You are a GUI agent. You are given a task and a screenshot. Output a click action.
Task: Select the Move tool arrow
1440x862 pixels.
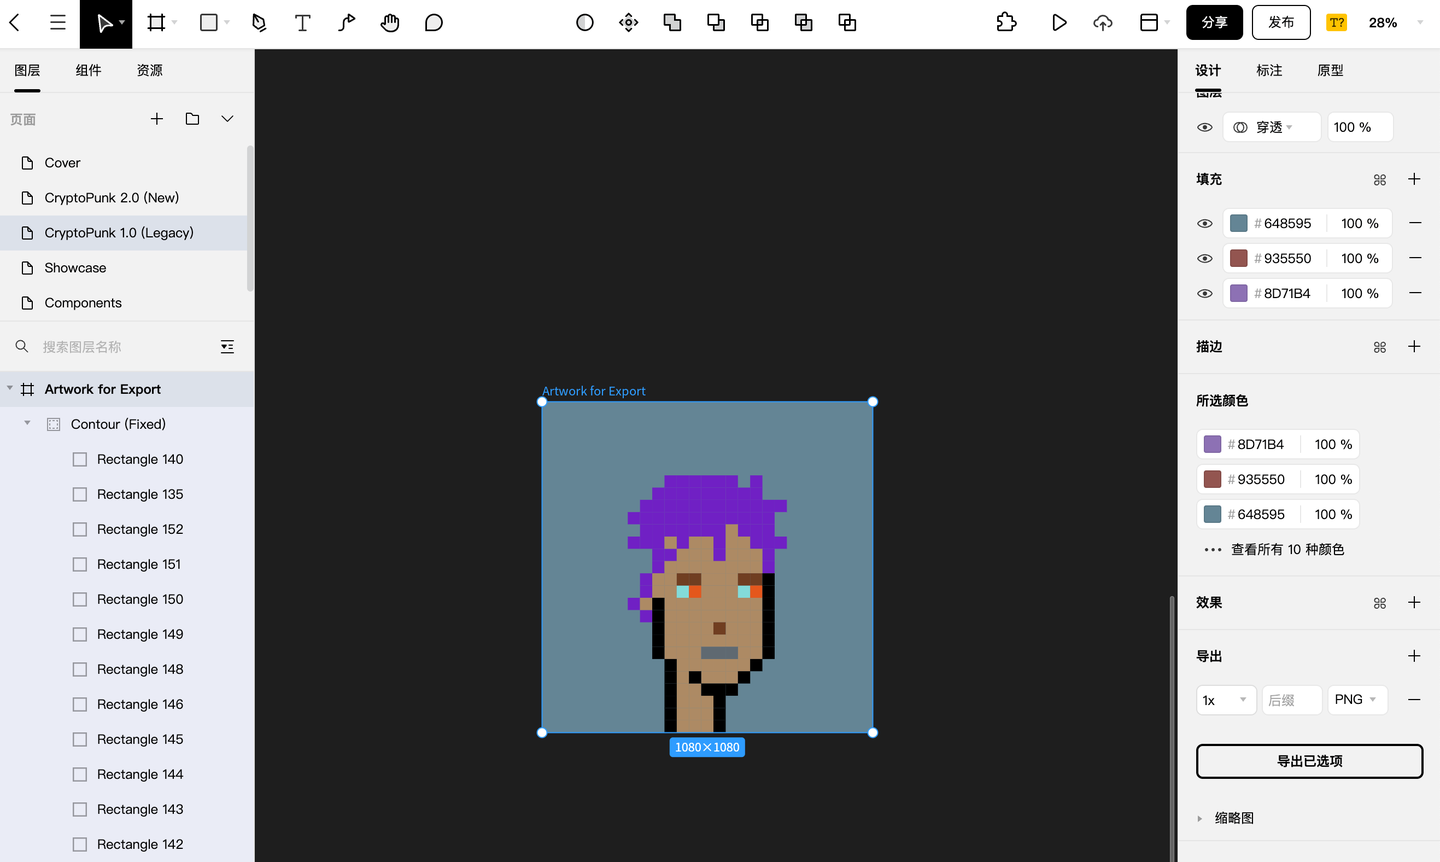click(x=104, y=22)
